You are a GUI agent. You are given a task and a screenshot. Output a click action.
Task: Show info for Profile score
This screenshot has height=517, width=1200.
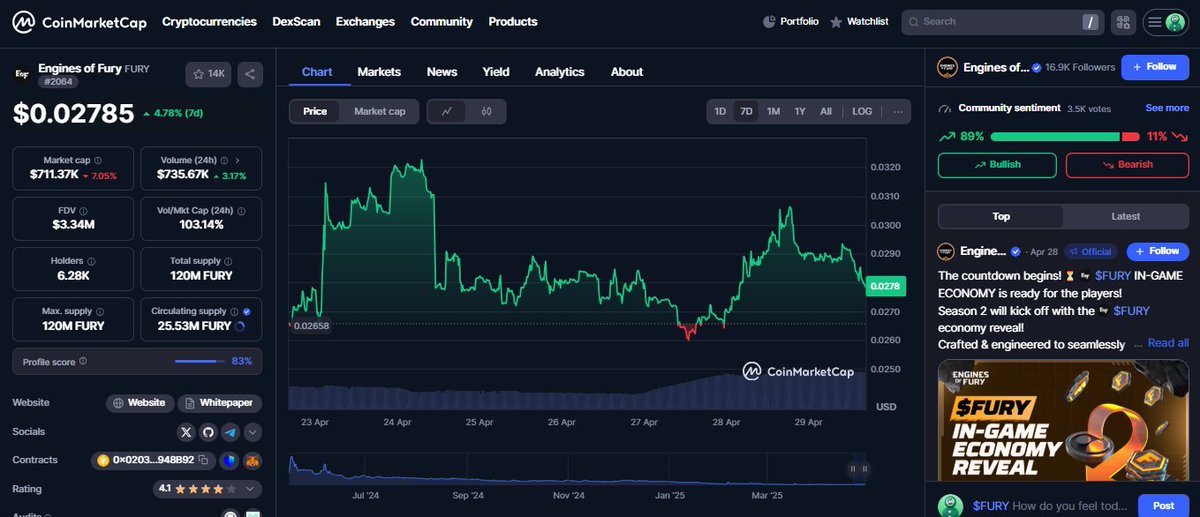(x=82, y=361)
